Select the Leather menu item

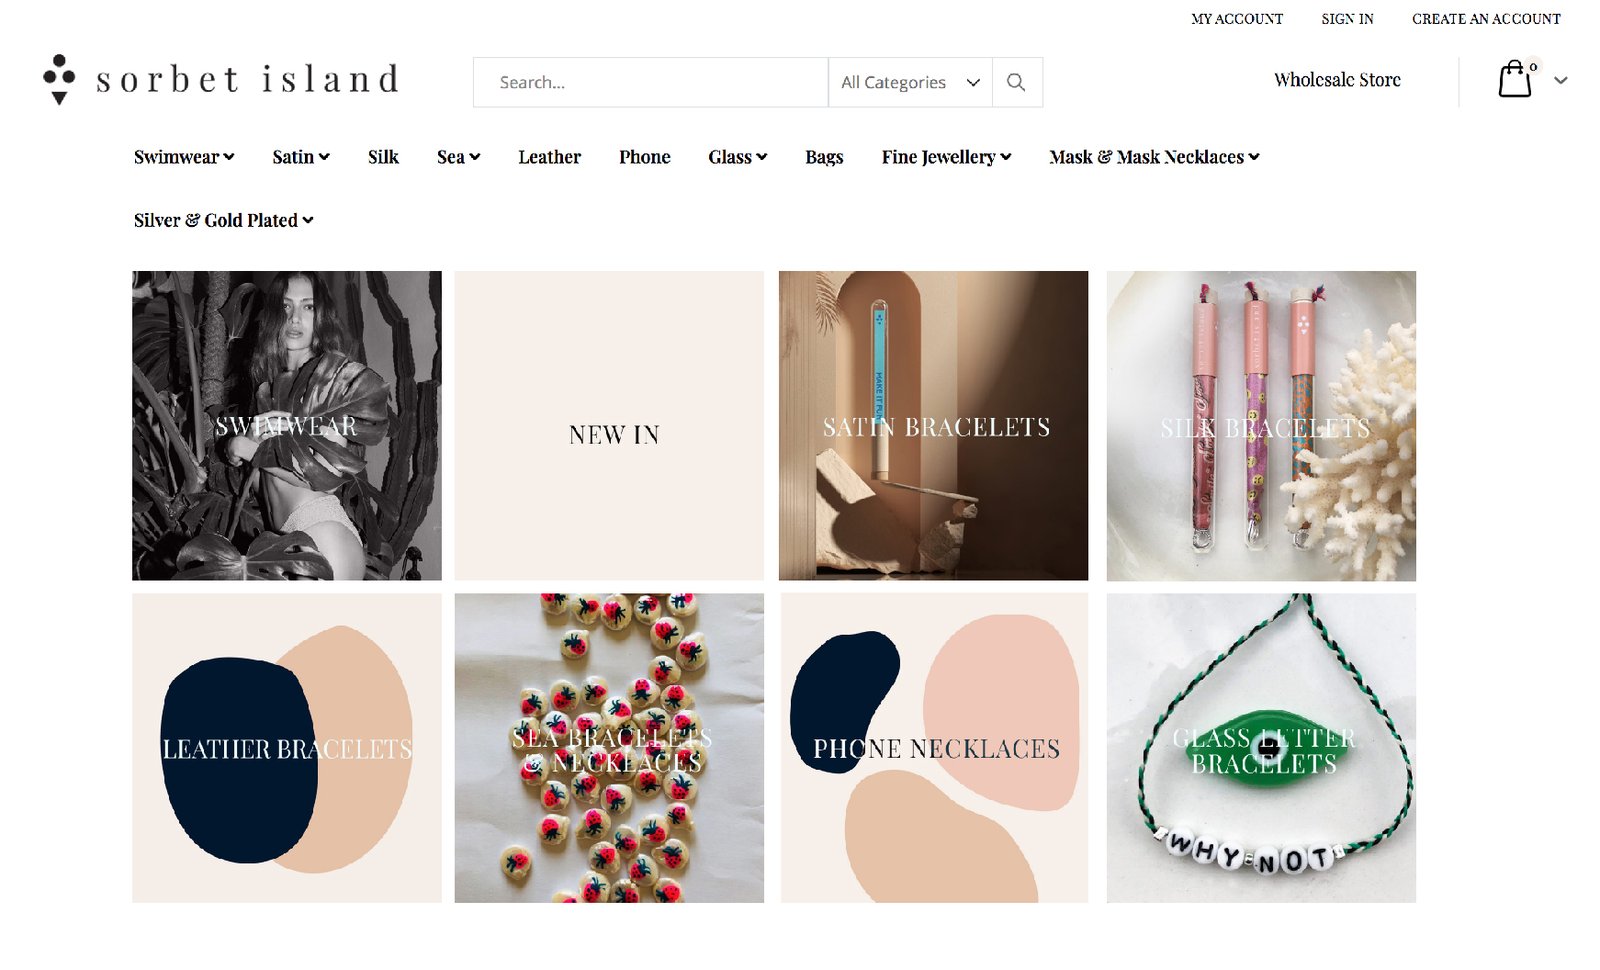[549, 157]
